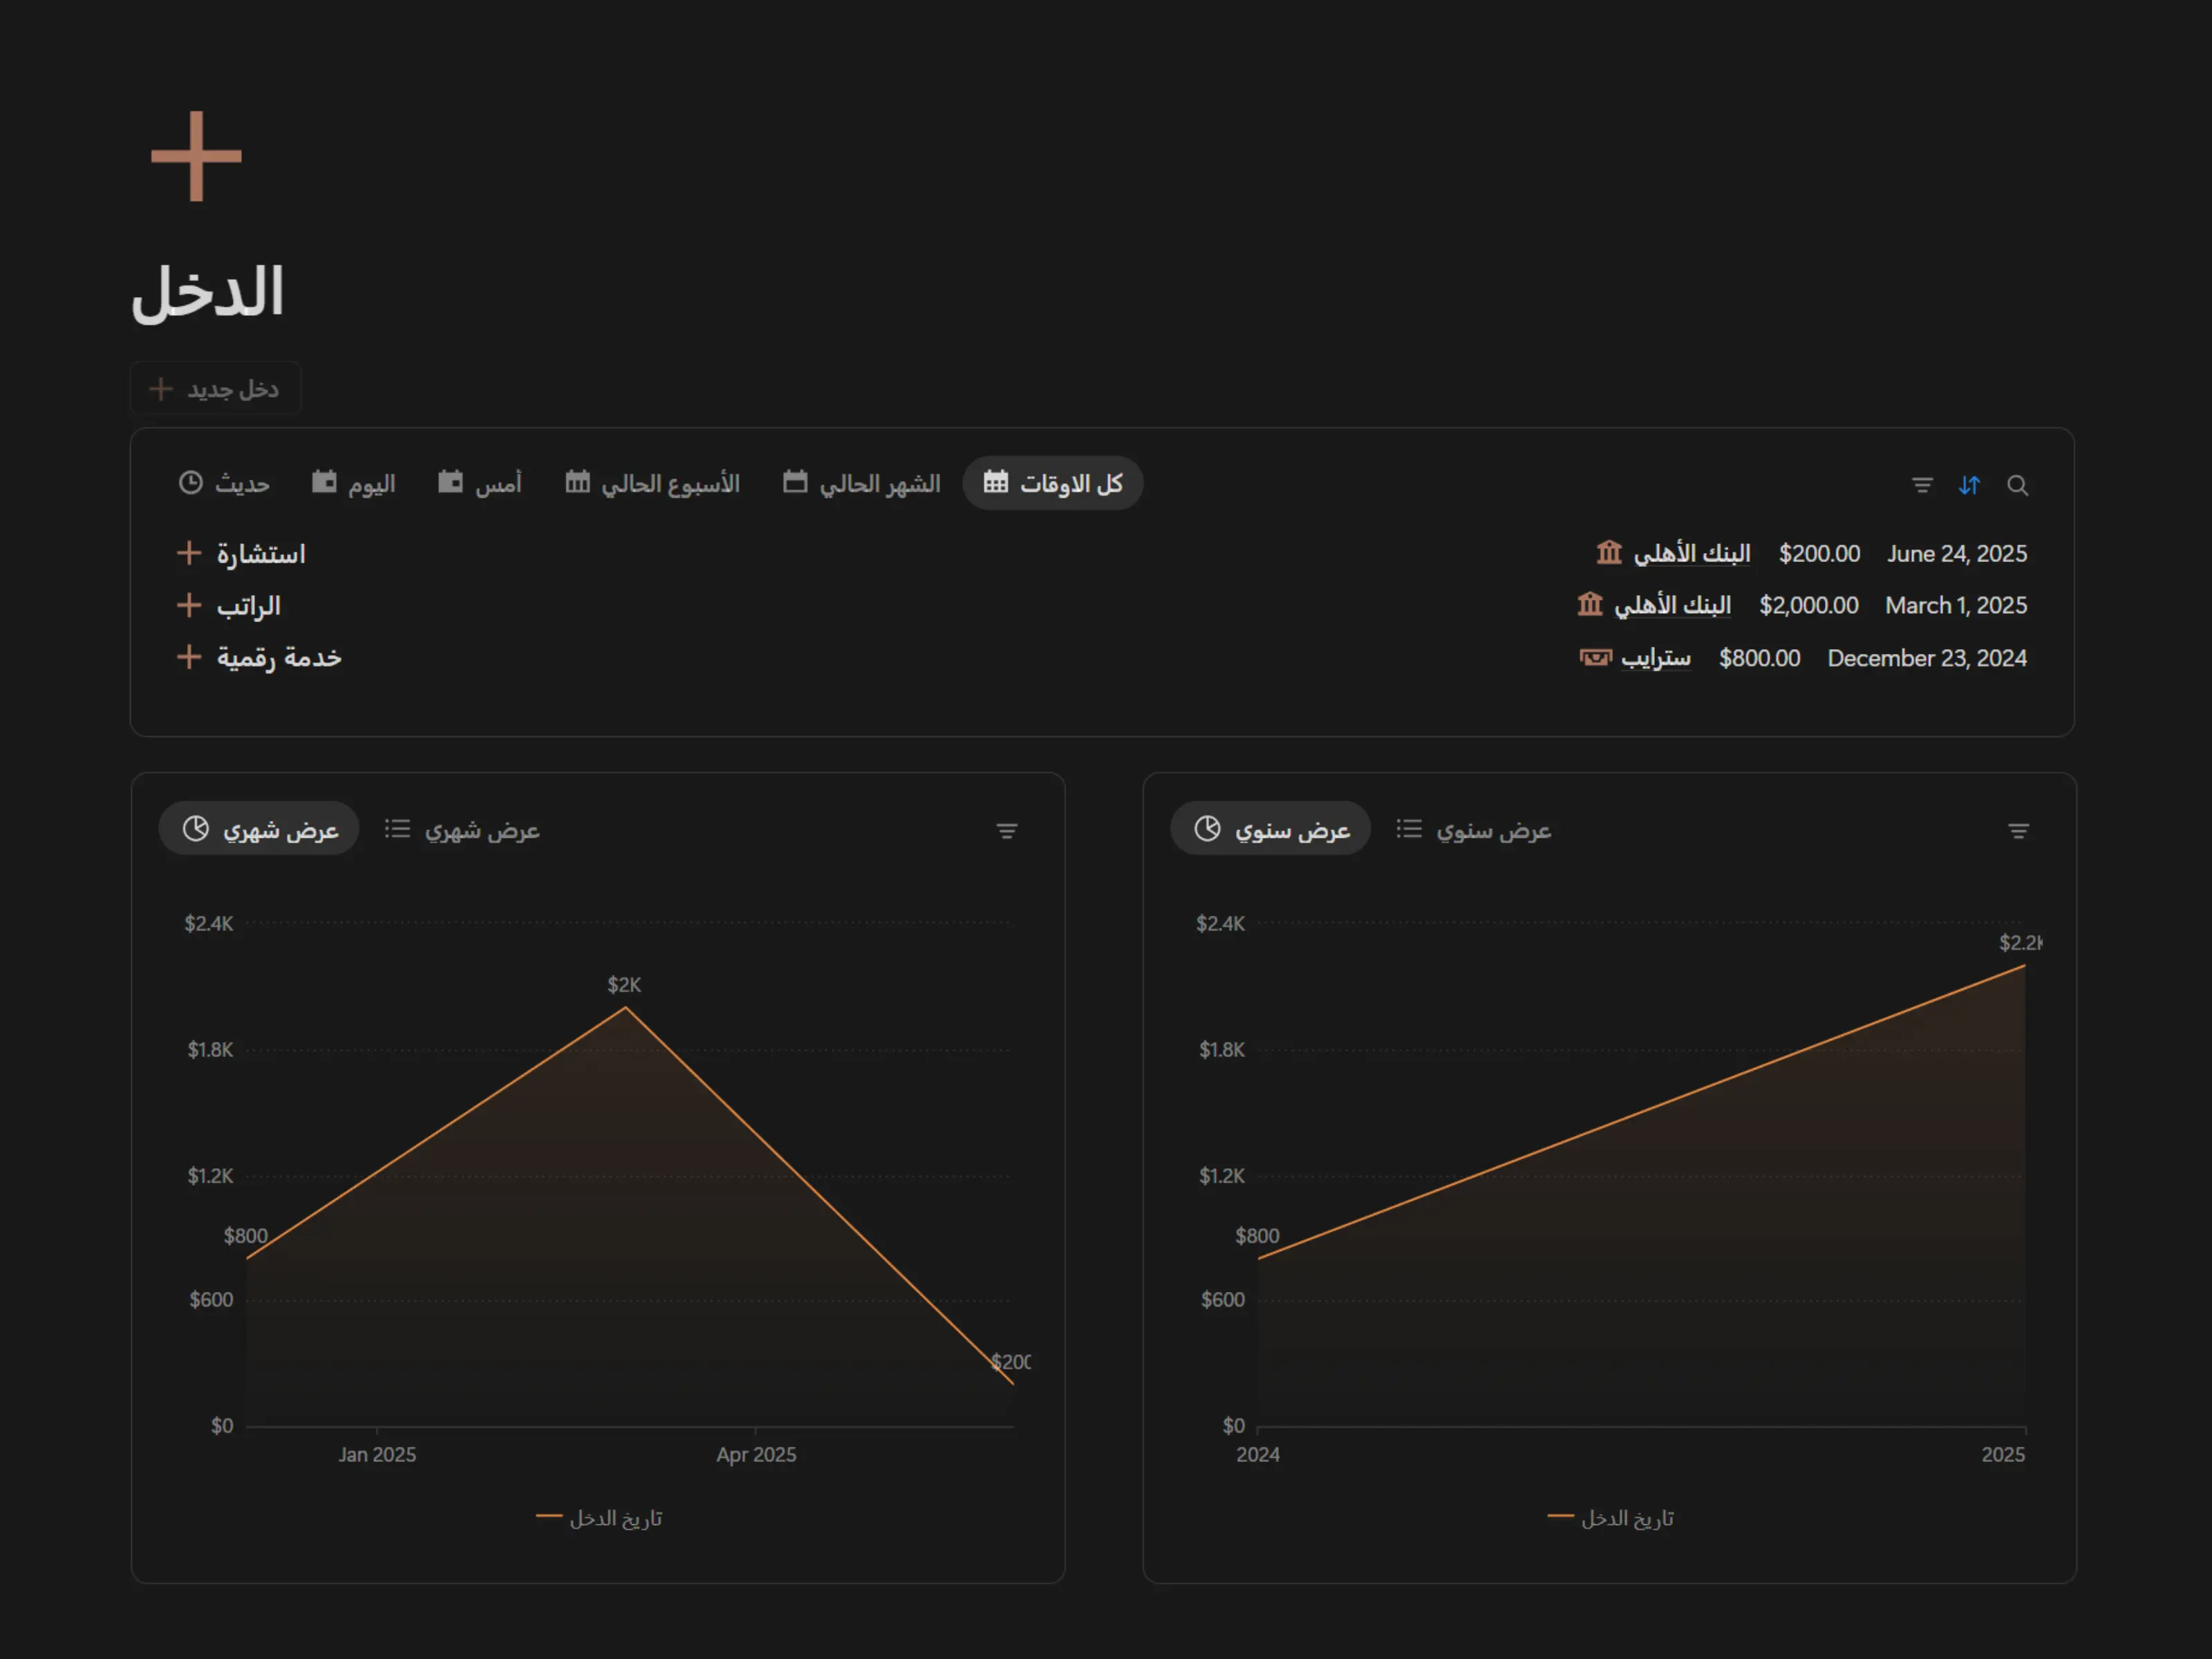
Task: Open the الراتب income entry
Action: 249,606
